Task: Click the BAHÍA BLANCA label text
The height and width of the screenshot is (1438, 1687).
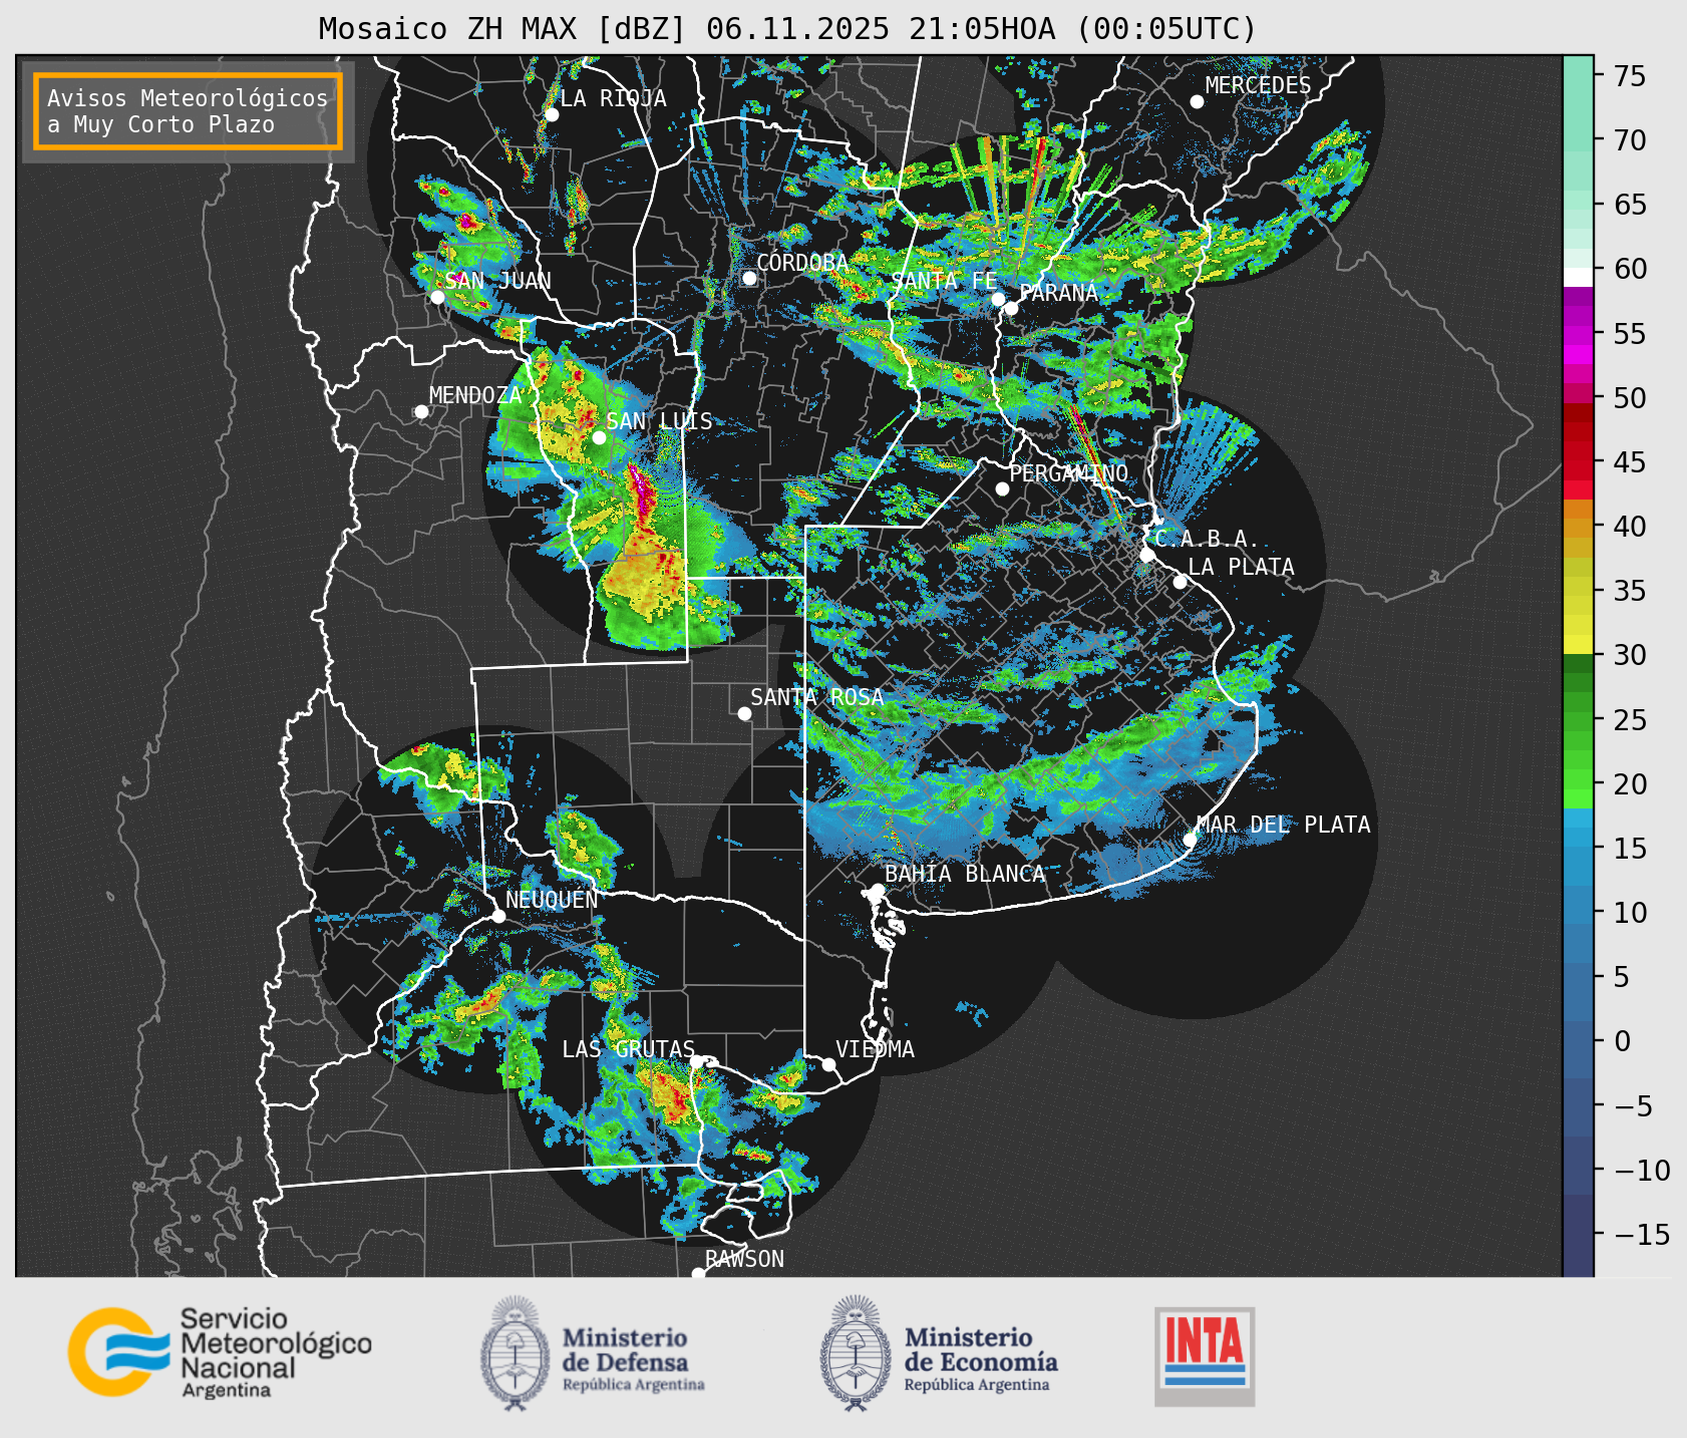Action: (965, 873)
